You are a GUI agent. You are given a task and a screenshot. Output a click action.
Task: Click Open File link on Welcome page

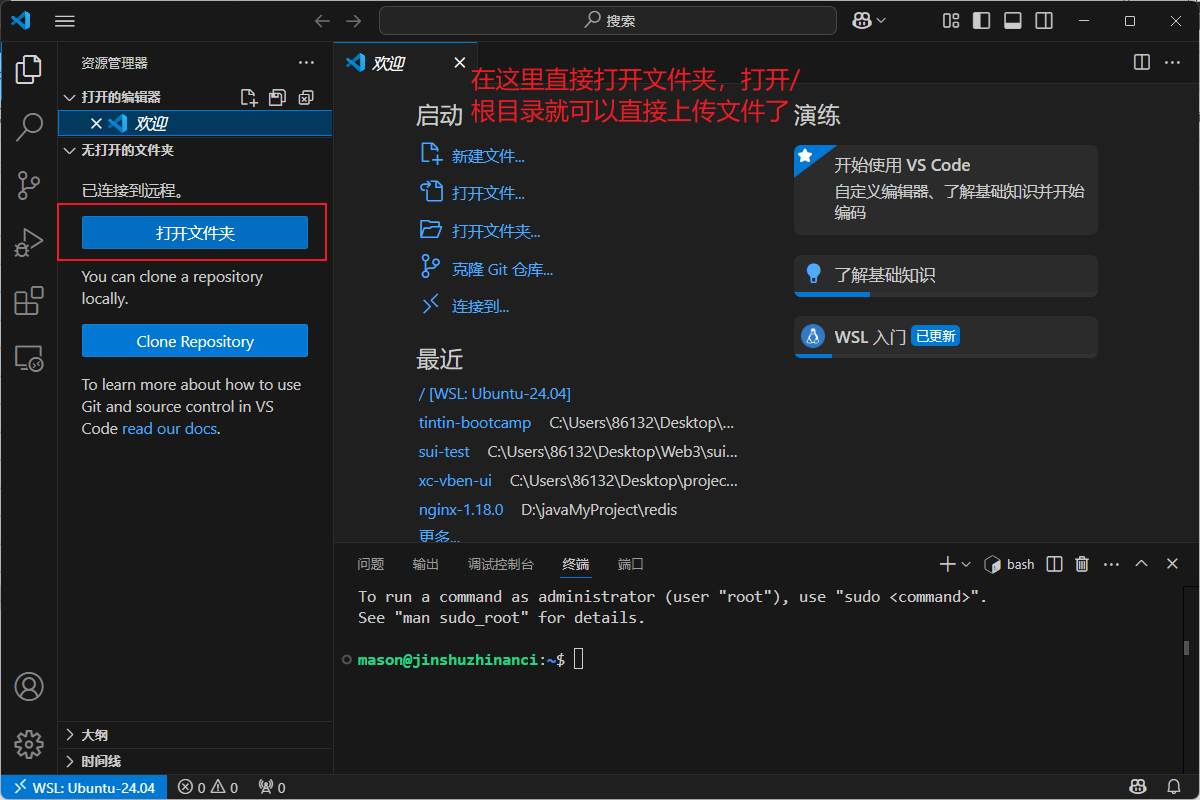[473, 192]
